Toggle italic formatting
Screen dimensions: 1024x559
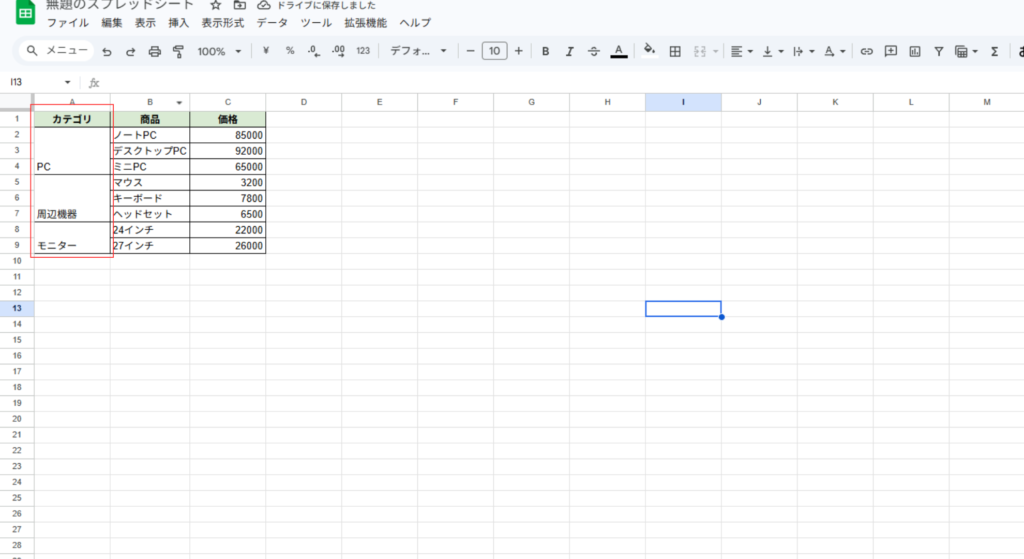point(570,51)
